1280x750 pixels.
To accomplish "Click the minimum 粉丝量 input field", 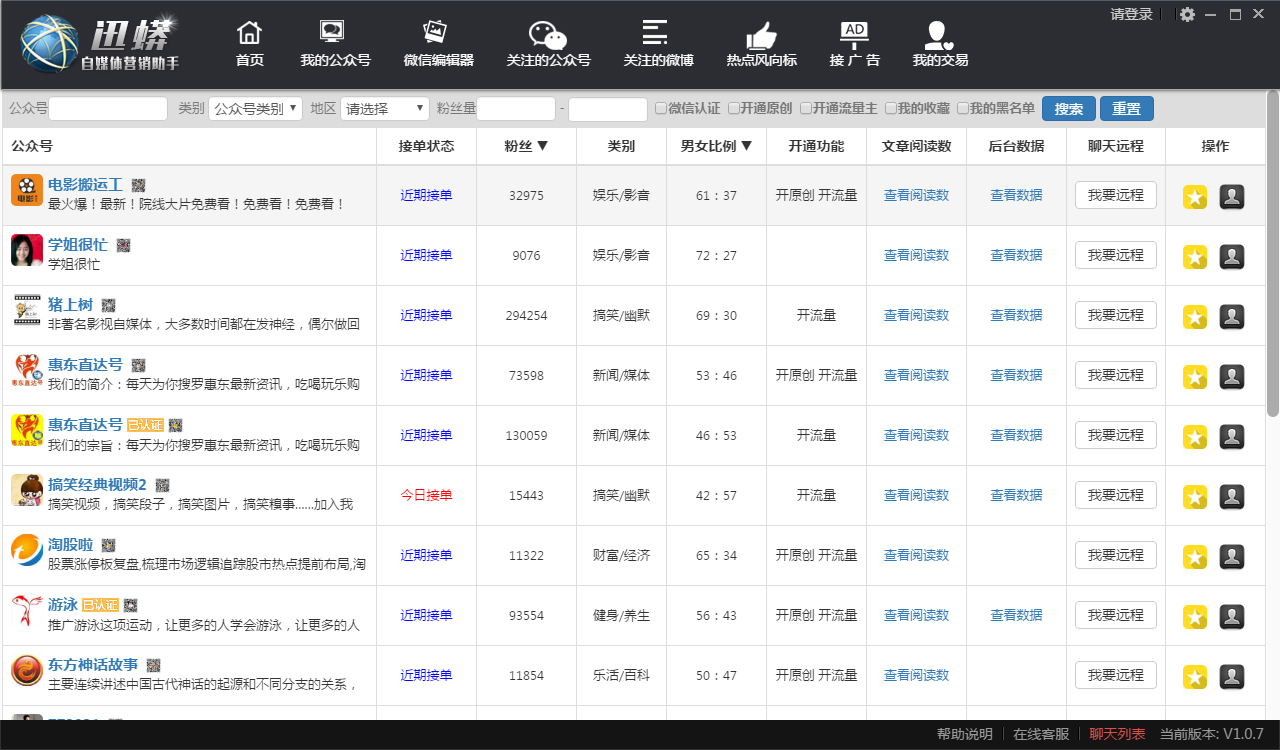I will pos(516,109).
